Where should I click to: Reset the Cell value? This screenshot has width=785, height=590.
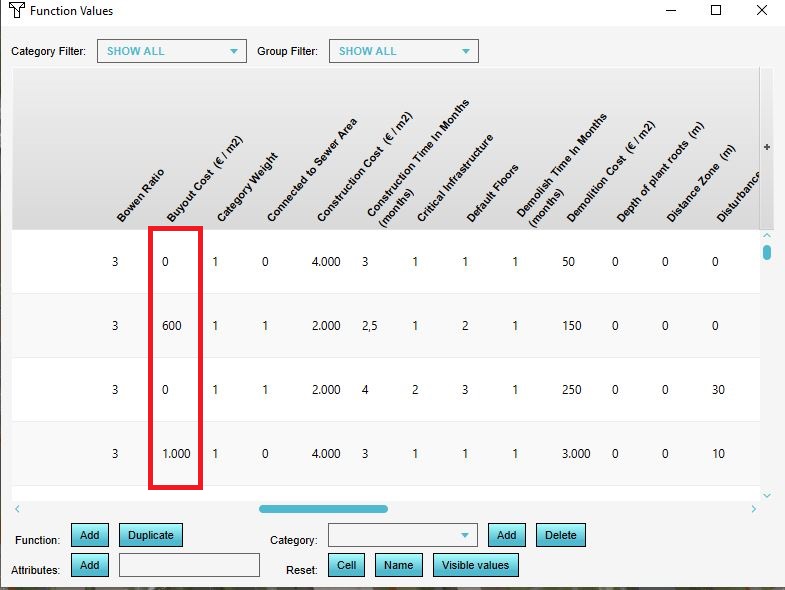click(x=346, y=565)
